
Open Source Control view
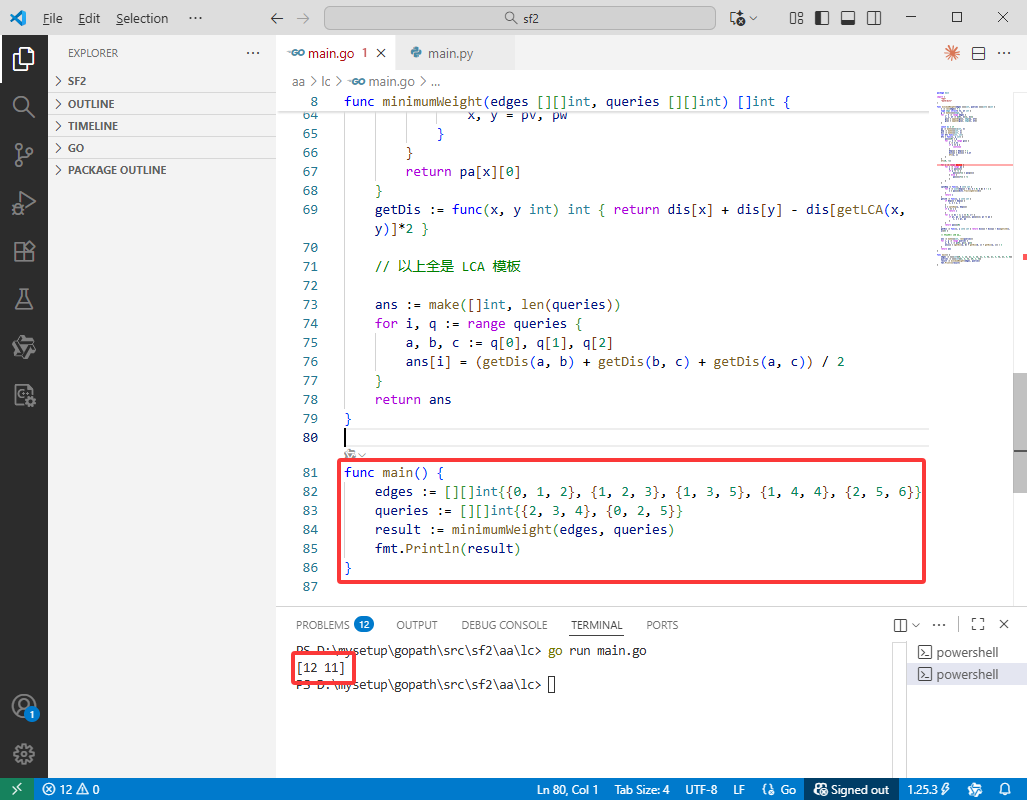(x=24, y=155)
